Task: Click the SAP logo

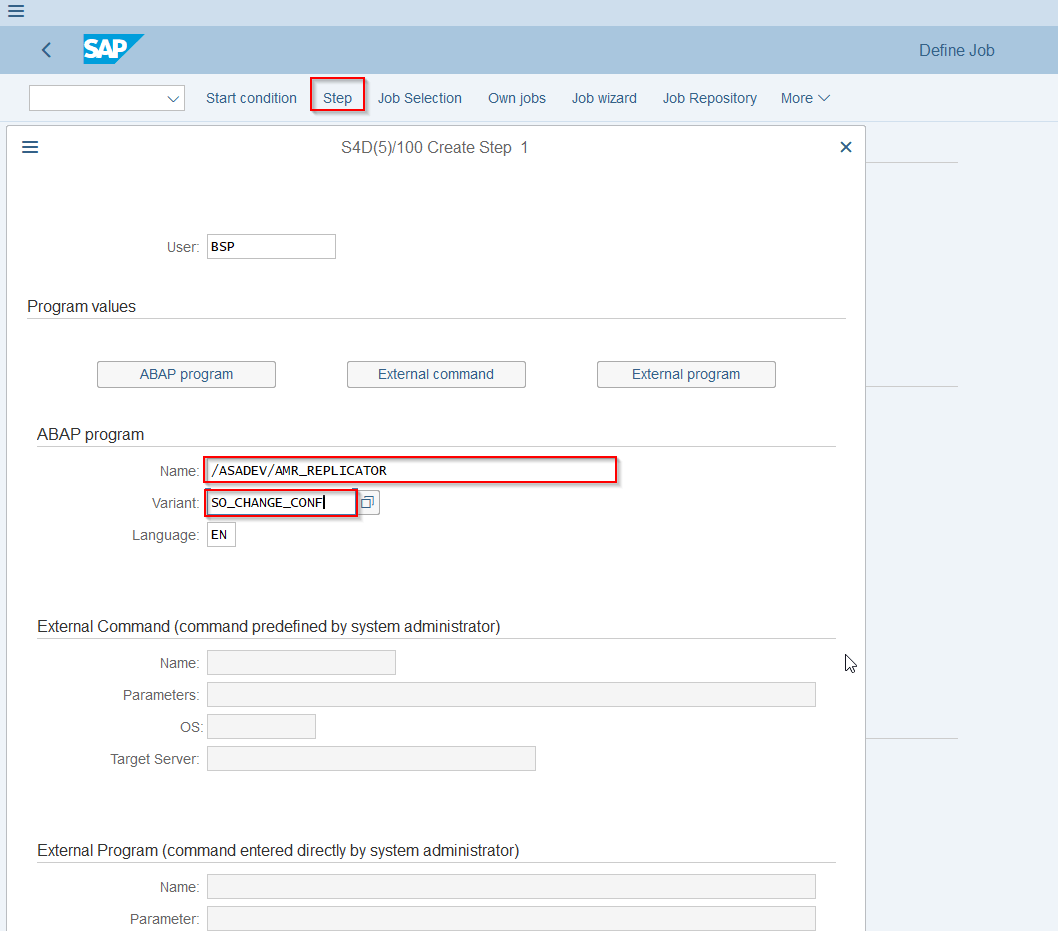Action: (x=113, y=49)
